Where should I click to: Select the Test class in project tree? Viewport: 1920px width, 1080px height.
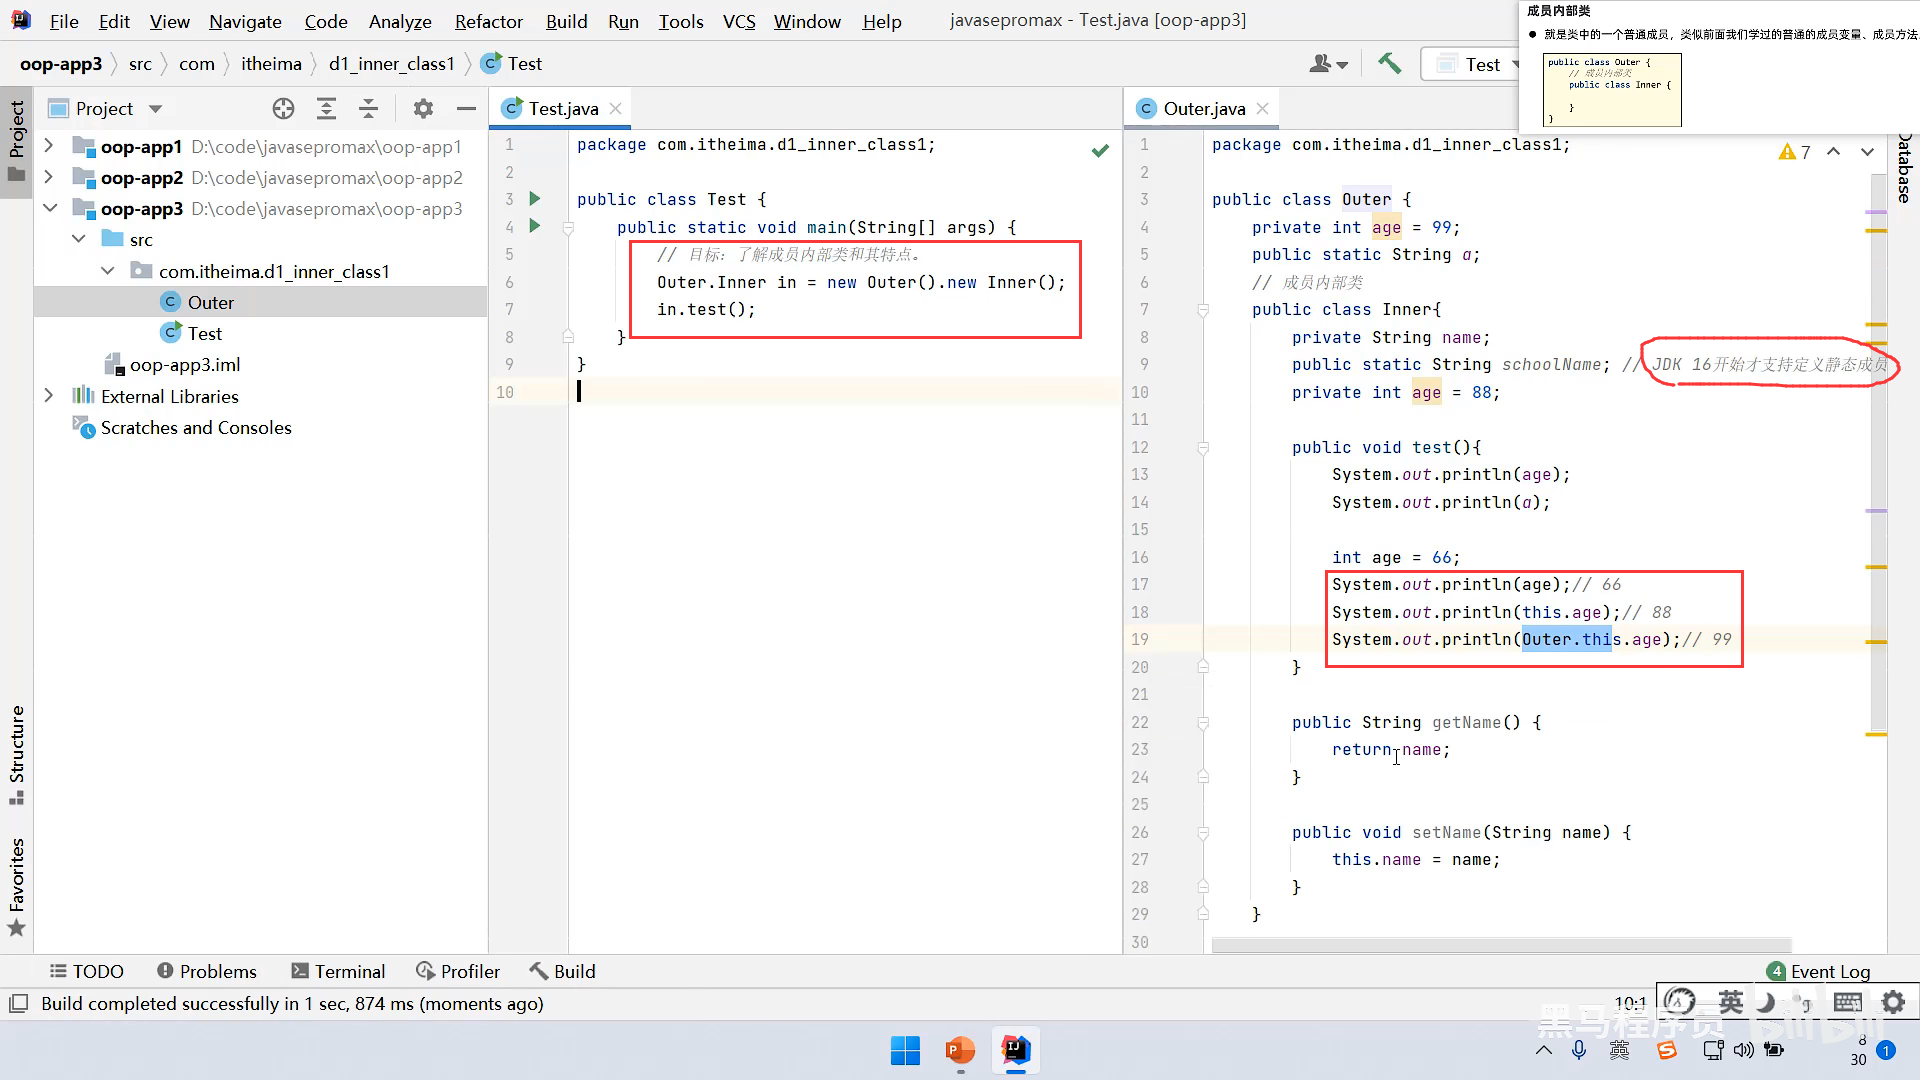[204, 334]
